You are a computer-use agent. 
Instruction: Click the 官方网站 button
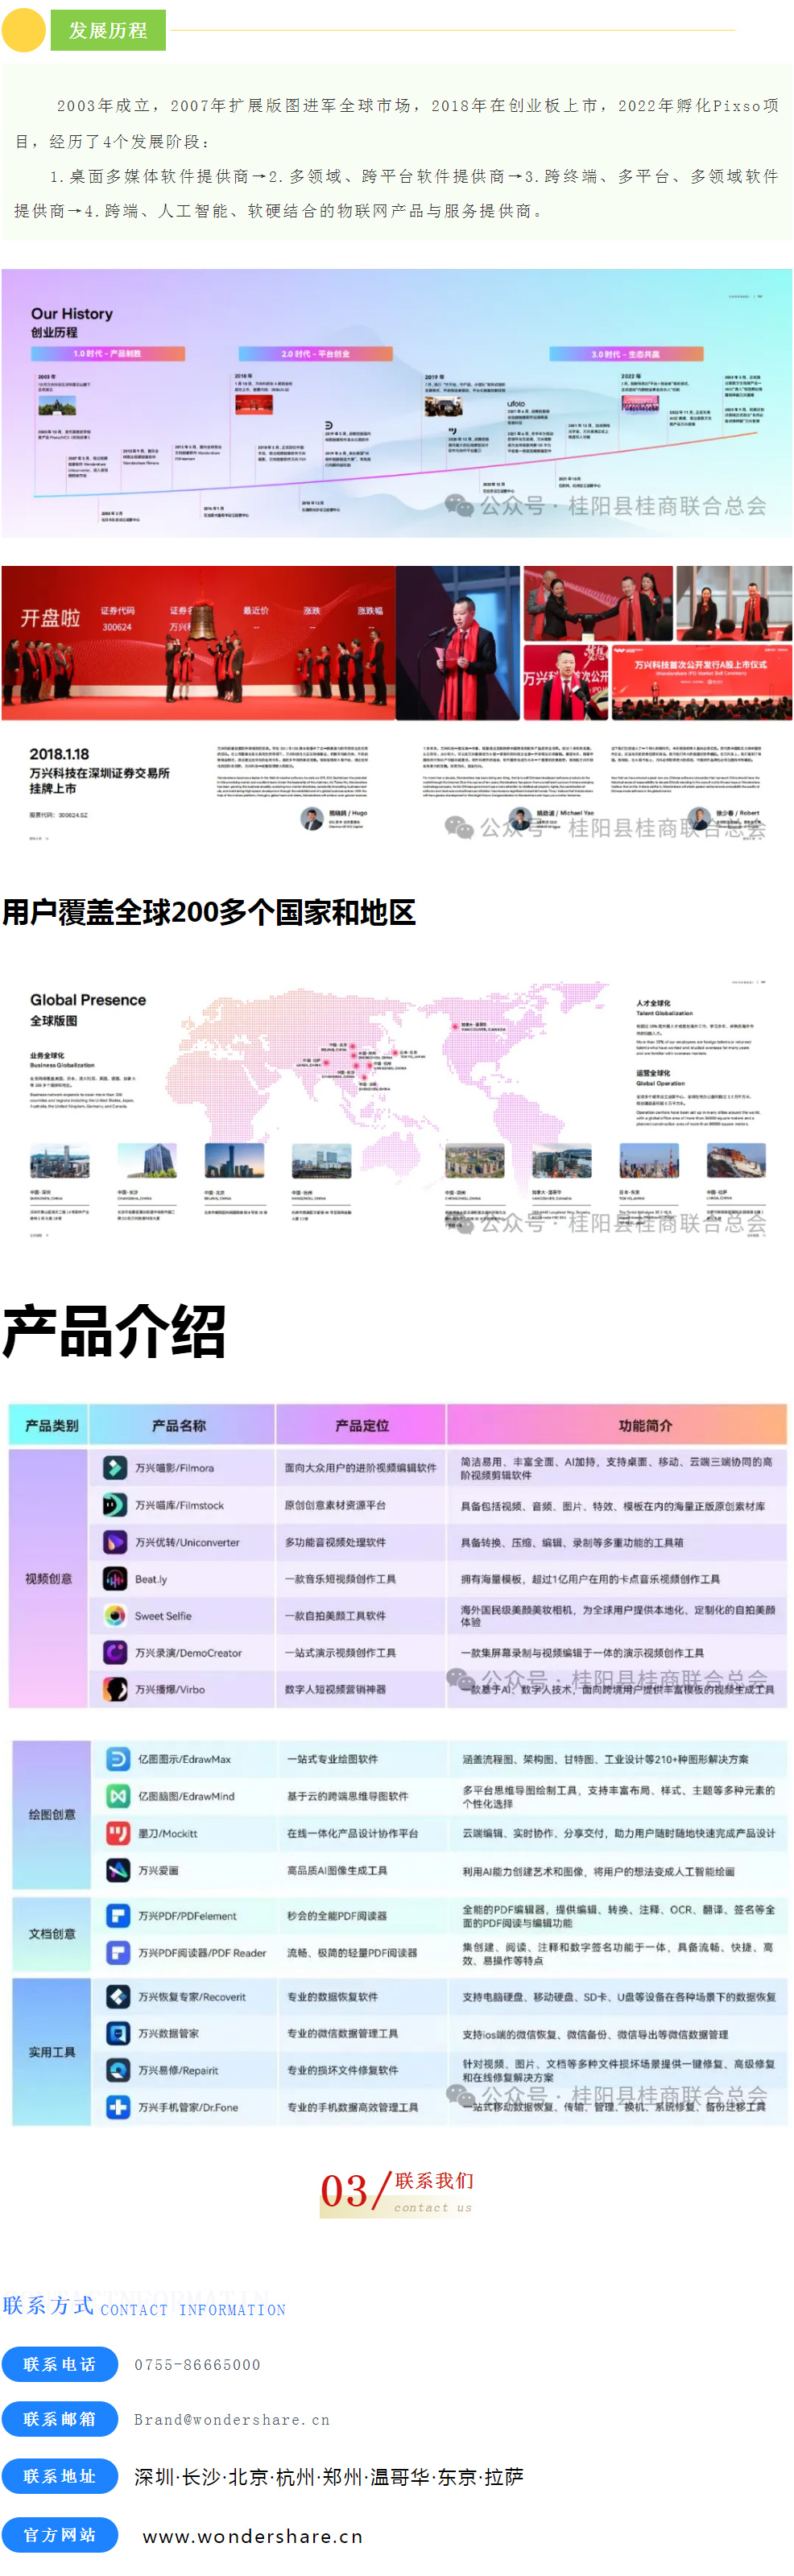(59, 2534)
